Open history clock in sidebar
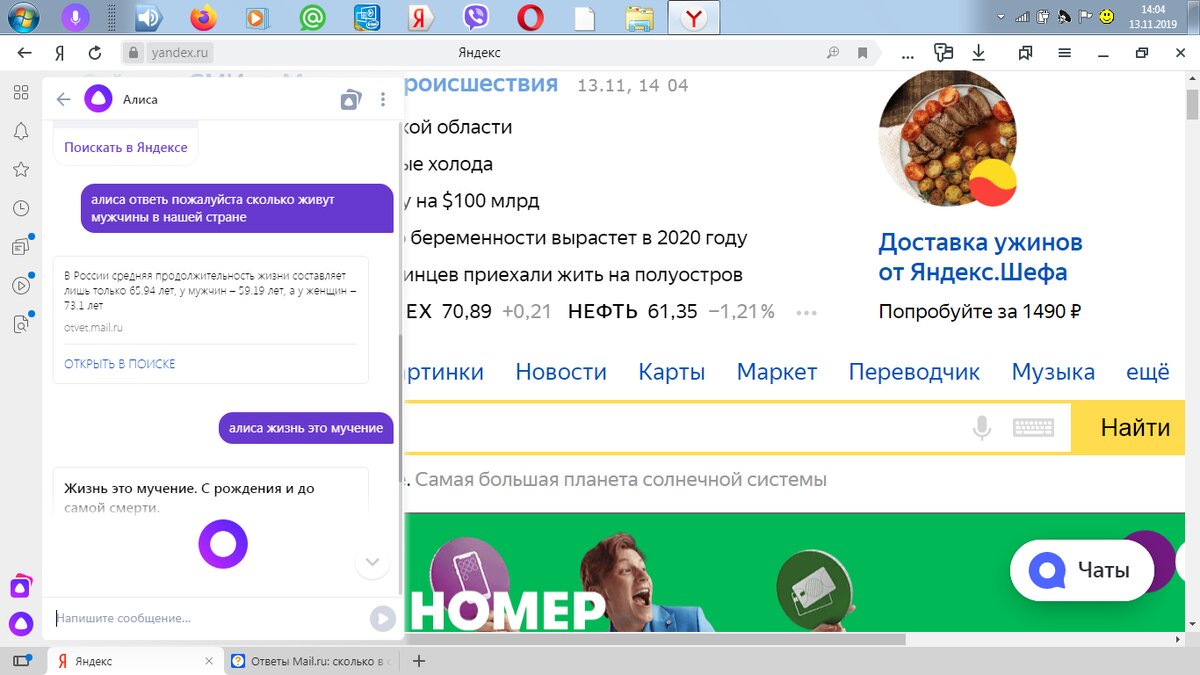Image resolution: width=1200 pixels, height=675 pixels. [x=20, y=208]
